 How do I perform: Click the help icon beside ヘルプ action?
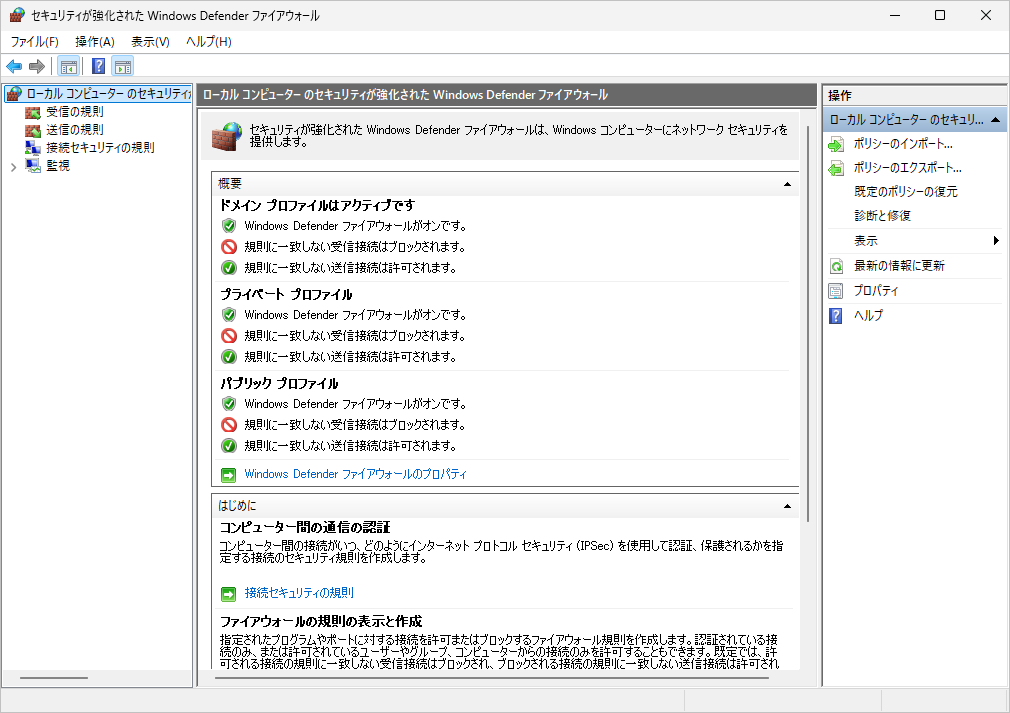point(836,316)
